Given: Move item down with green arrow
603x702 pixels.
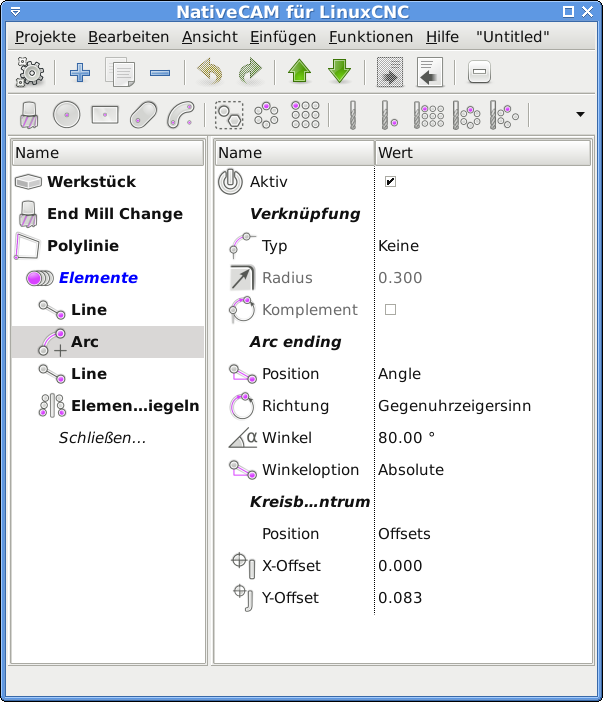Looking at the screenshot, I should click(339, 72).
